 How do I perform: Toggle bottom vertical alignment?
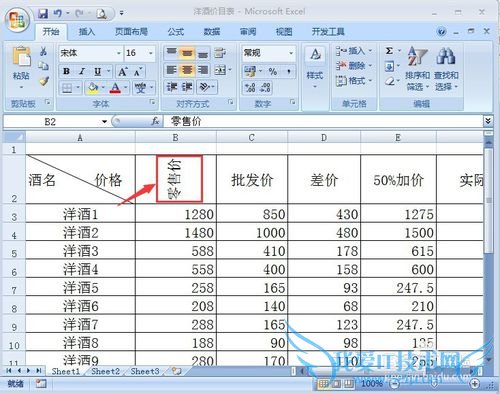[203, 53]
